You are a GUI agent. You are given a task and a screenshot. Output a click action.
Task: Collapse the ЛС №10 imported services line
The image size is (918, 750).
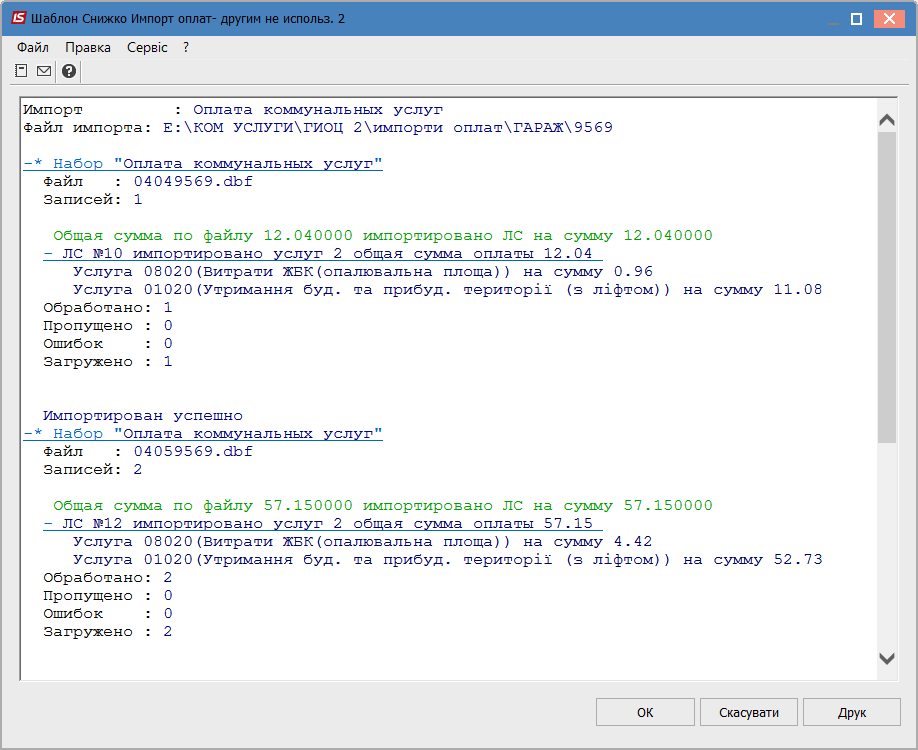(323, 254)
